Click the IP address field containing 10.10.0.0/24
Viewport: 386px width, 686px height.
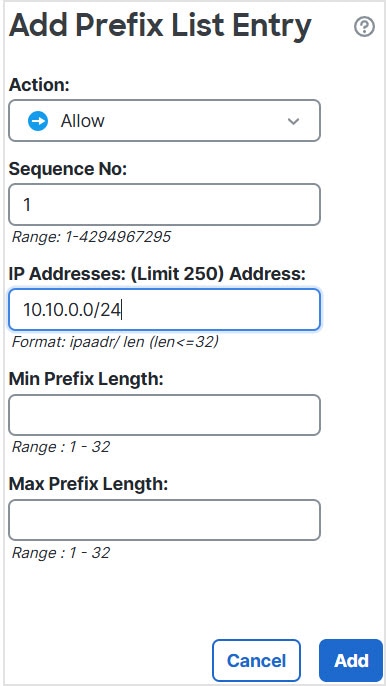(165, 310)
